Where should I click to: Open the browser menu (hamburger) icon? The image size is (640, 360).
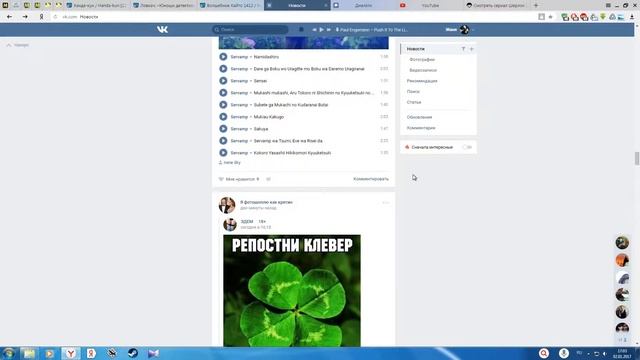click(x=608, y=5)
